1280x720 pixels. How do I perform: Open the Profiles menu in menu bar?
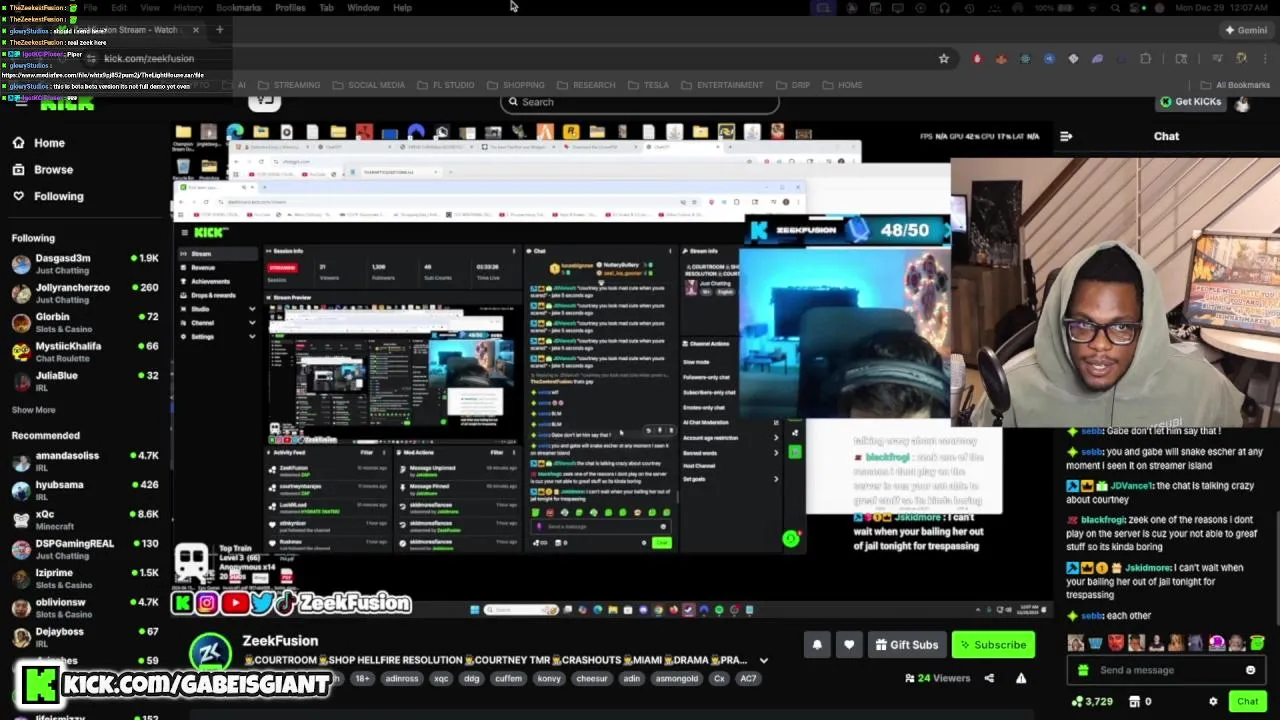coord(290,8)
